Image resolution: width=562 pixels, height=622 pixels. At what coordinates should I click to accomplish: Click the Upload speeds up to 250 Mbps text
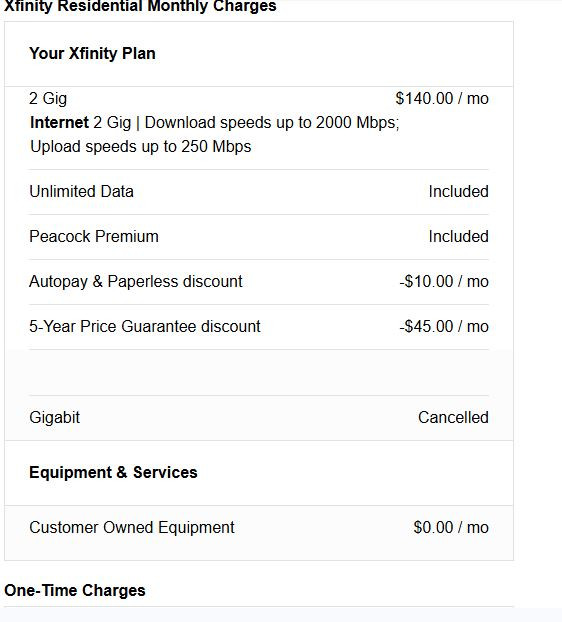click(141, 147)
